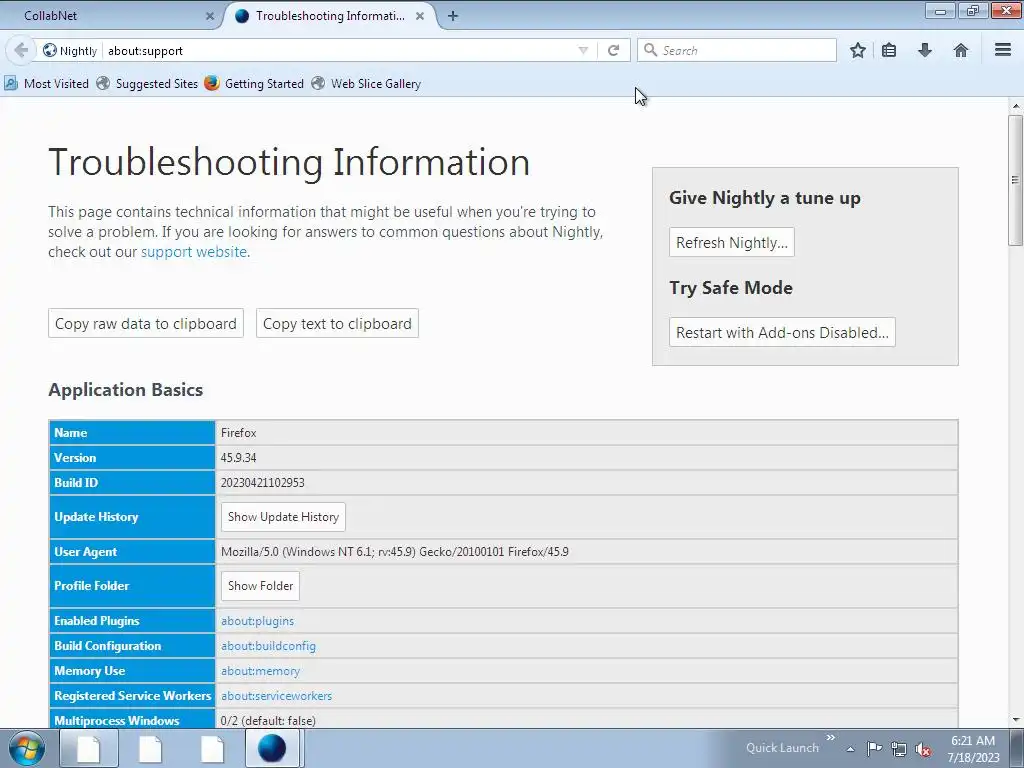Click the Firefox name value cell

pos(586,433)
